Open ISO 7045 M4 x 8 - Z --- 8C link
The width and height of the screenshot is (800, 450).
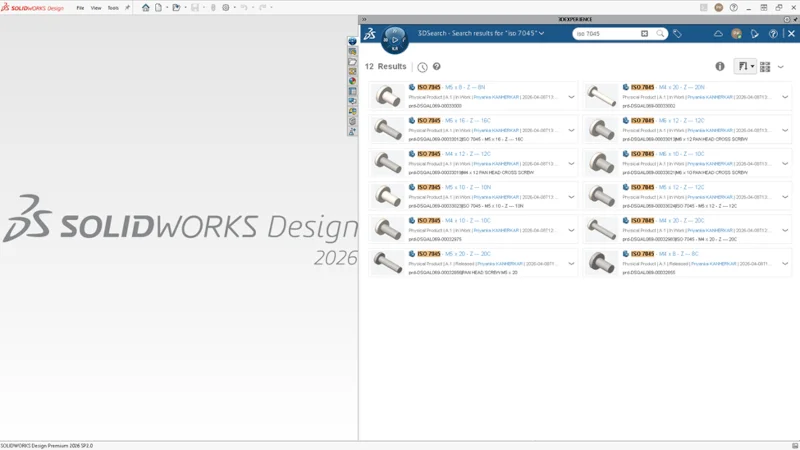click(x=665, y=254)
